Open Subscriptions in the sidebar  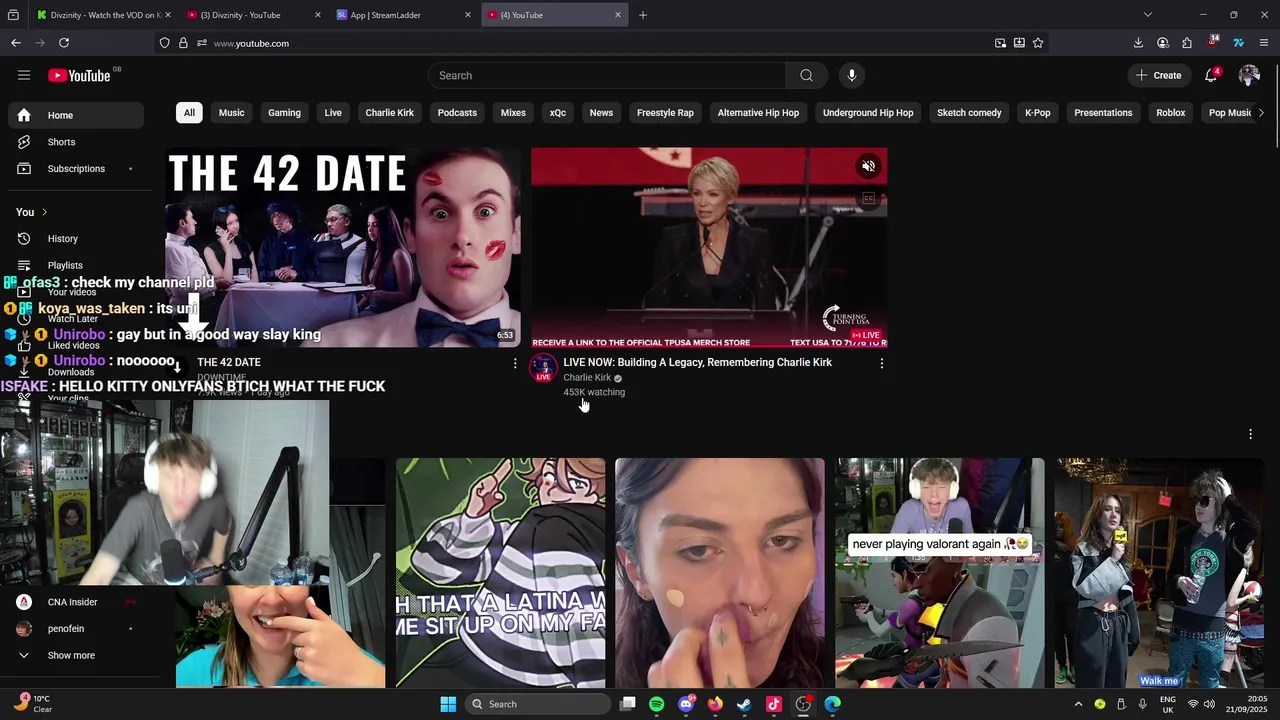pyautogui.click(x=76, y=168)
